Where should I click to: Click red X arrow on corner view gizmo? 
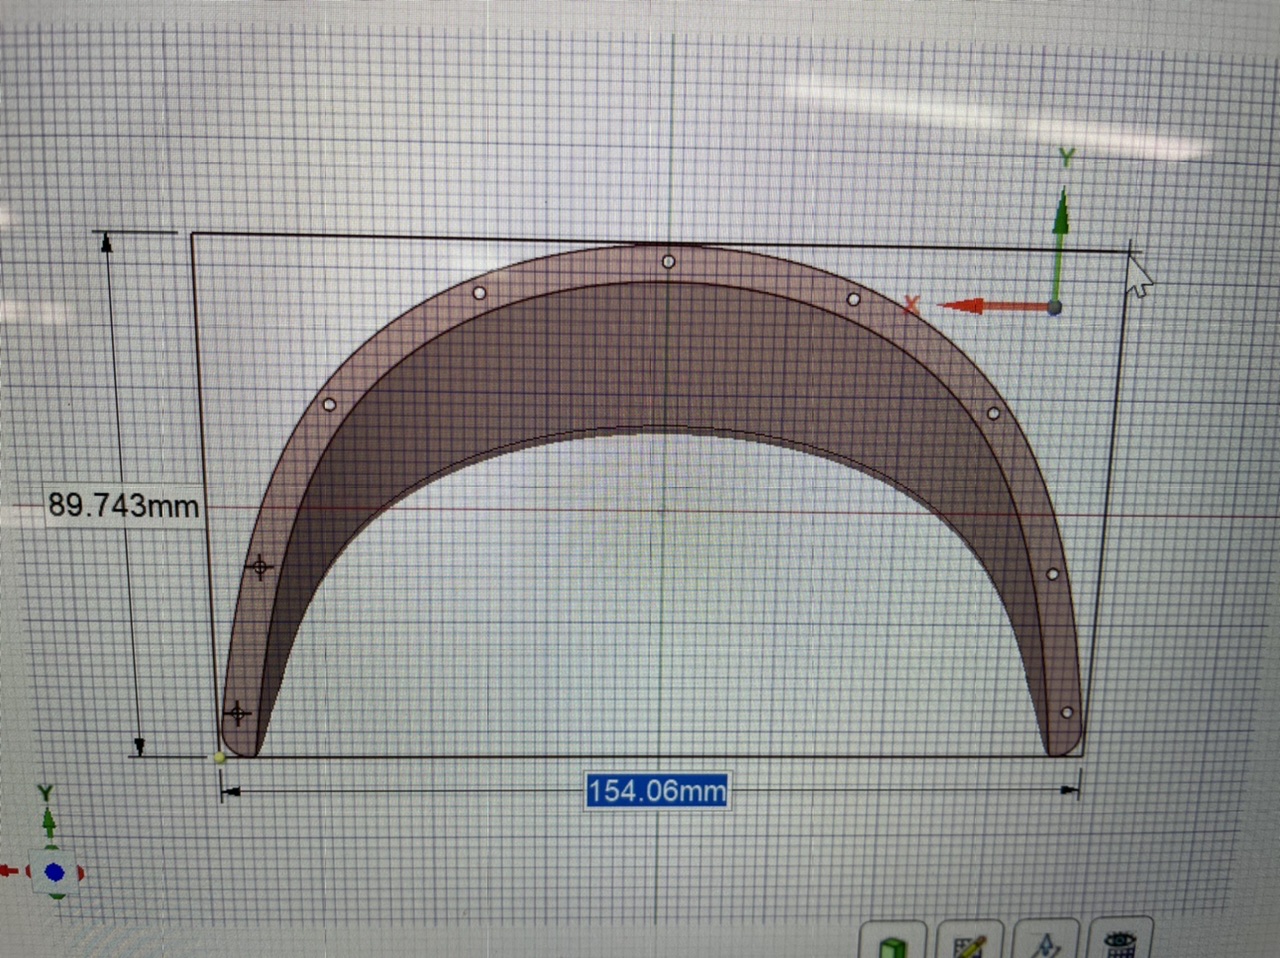click(x=10, y=872)
